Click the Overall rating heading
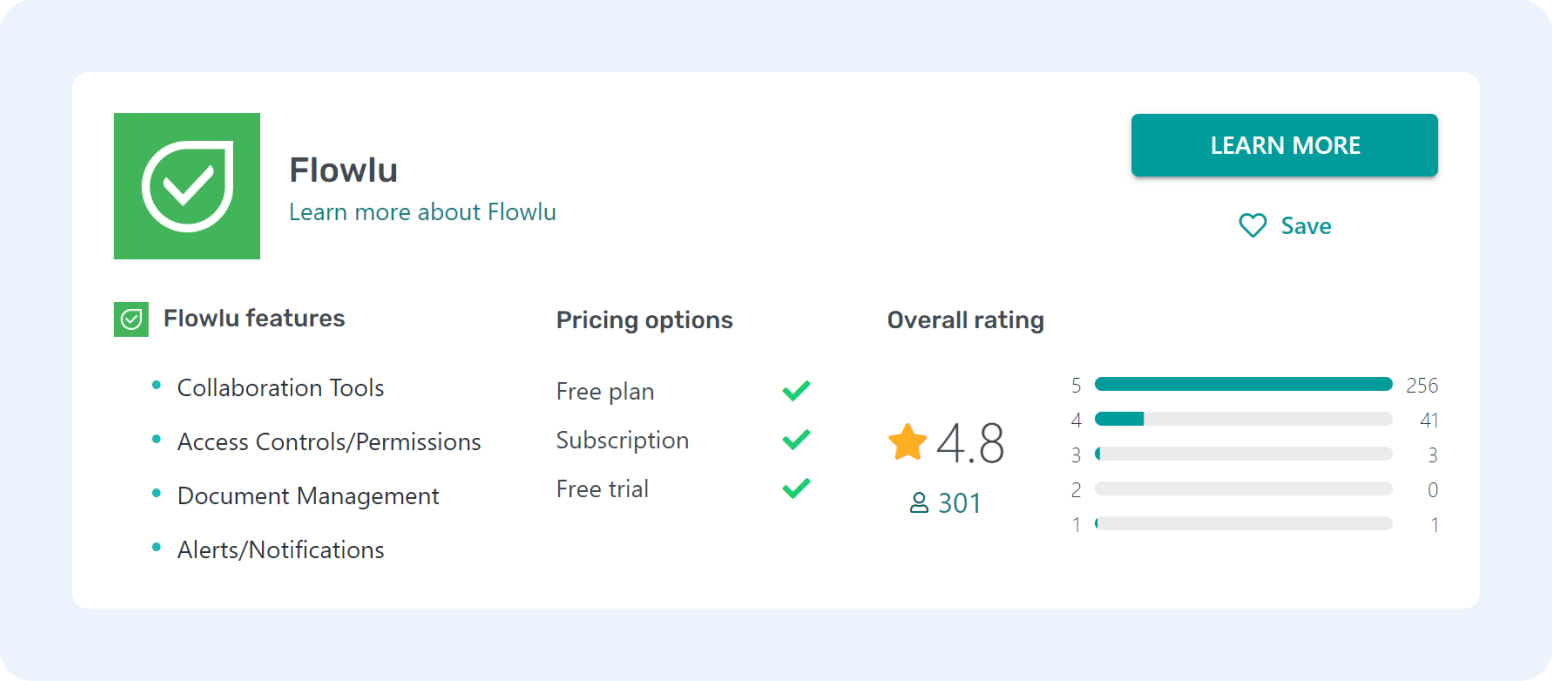The image size is (1552, 681). (x=965, y=320)
